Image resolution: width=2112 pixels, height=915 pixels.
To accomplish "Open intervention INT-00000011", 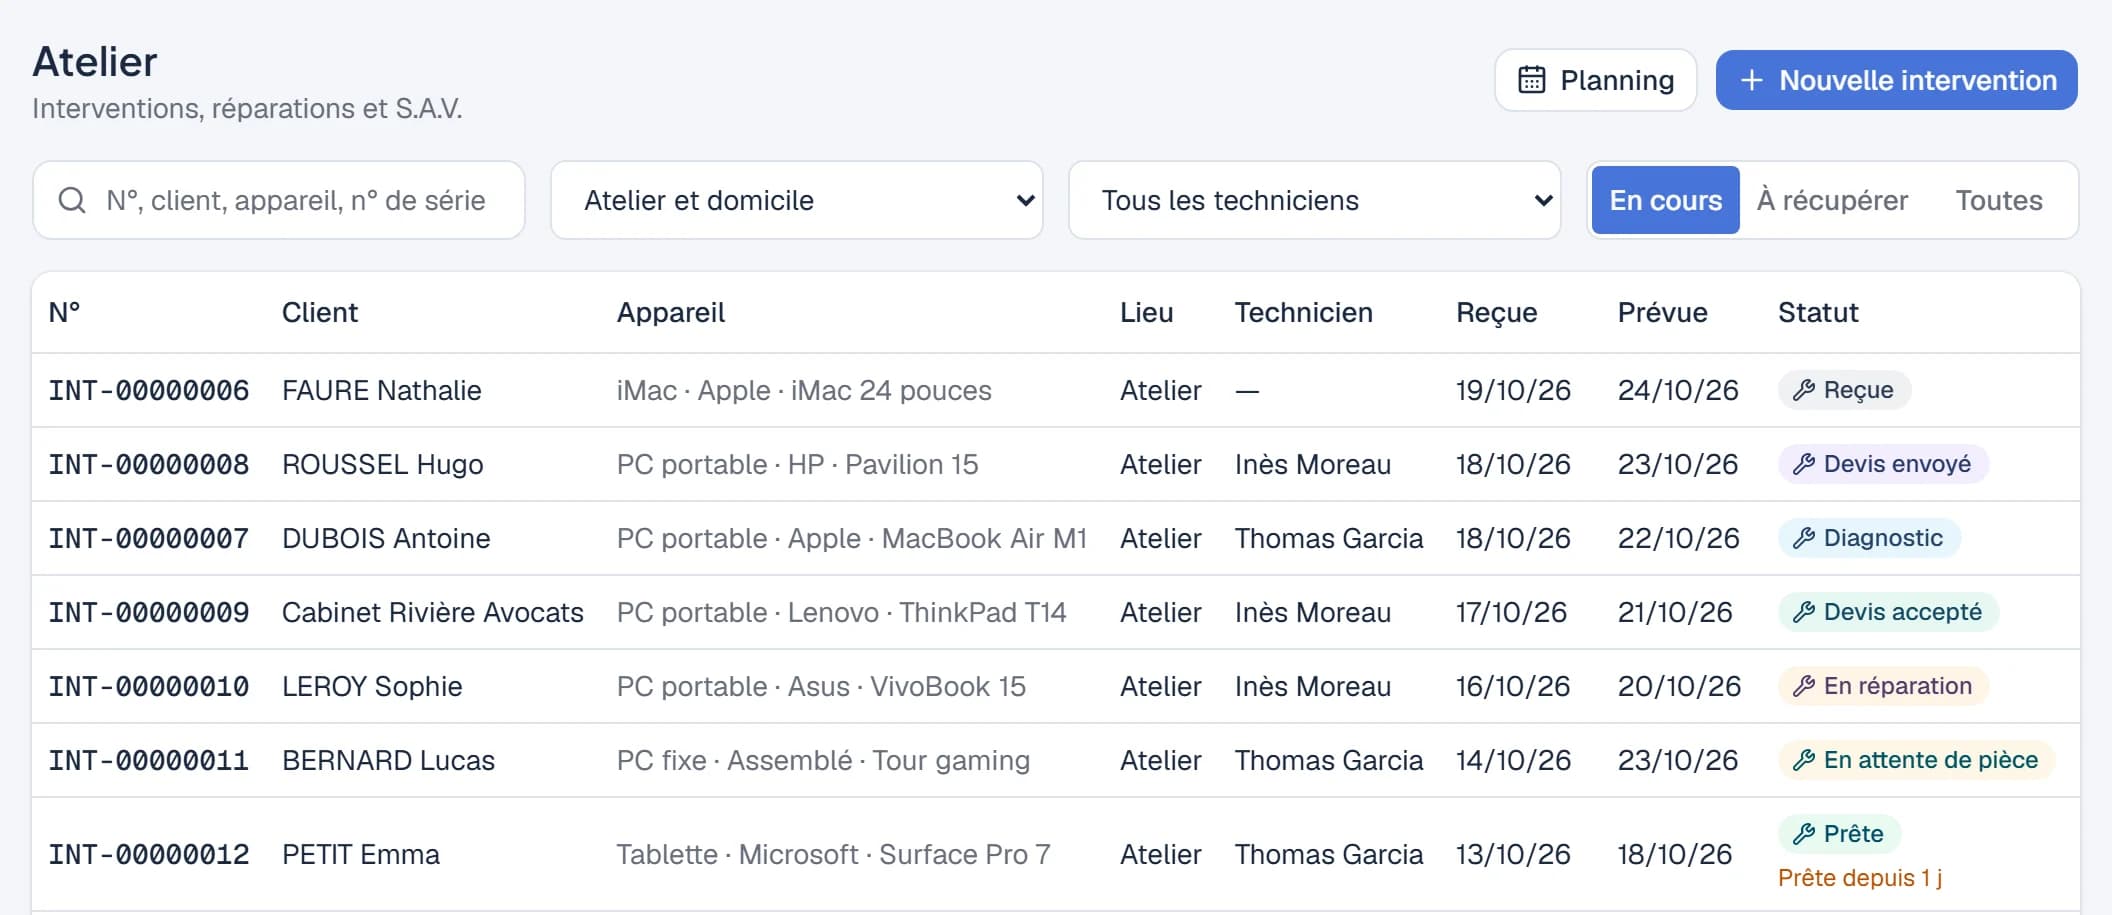I will 149,760.
